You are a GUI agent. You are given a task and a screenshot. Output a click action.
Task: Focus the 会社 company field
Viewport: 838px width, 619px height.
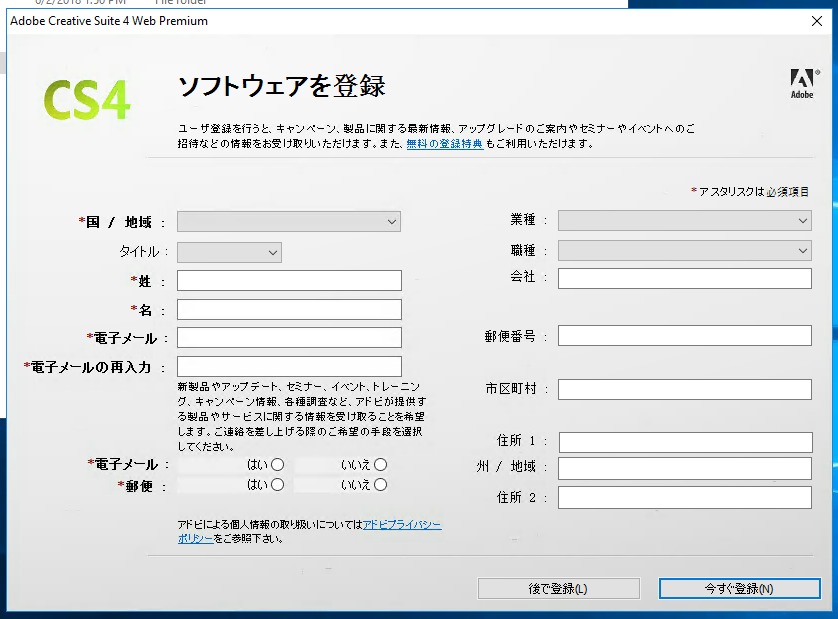(685, 278)
